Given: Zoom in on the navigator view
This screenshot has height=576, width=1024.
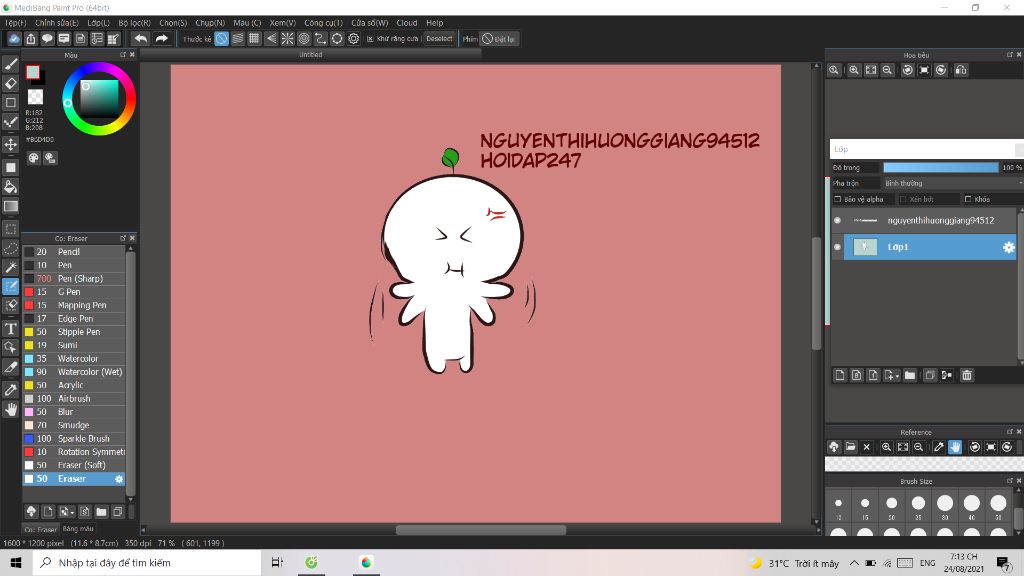Looking at the screenshot, I should [854, 70].
